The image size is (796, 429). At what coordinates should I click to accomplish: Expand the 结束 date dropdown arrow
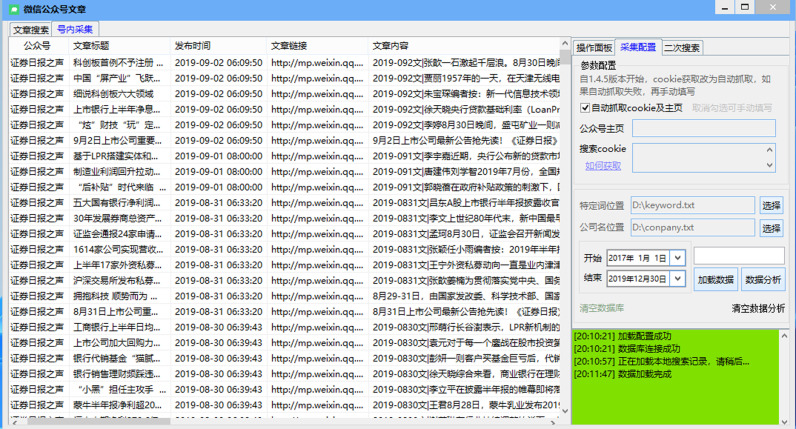[678, 278]
